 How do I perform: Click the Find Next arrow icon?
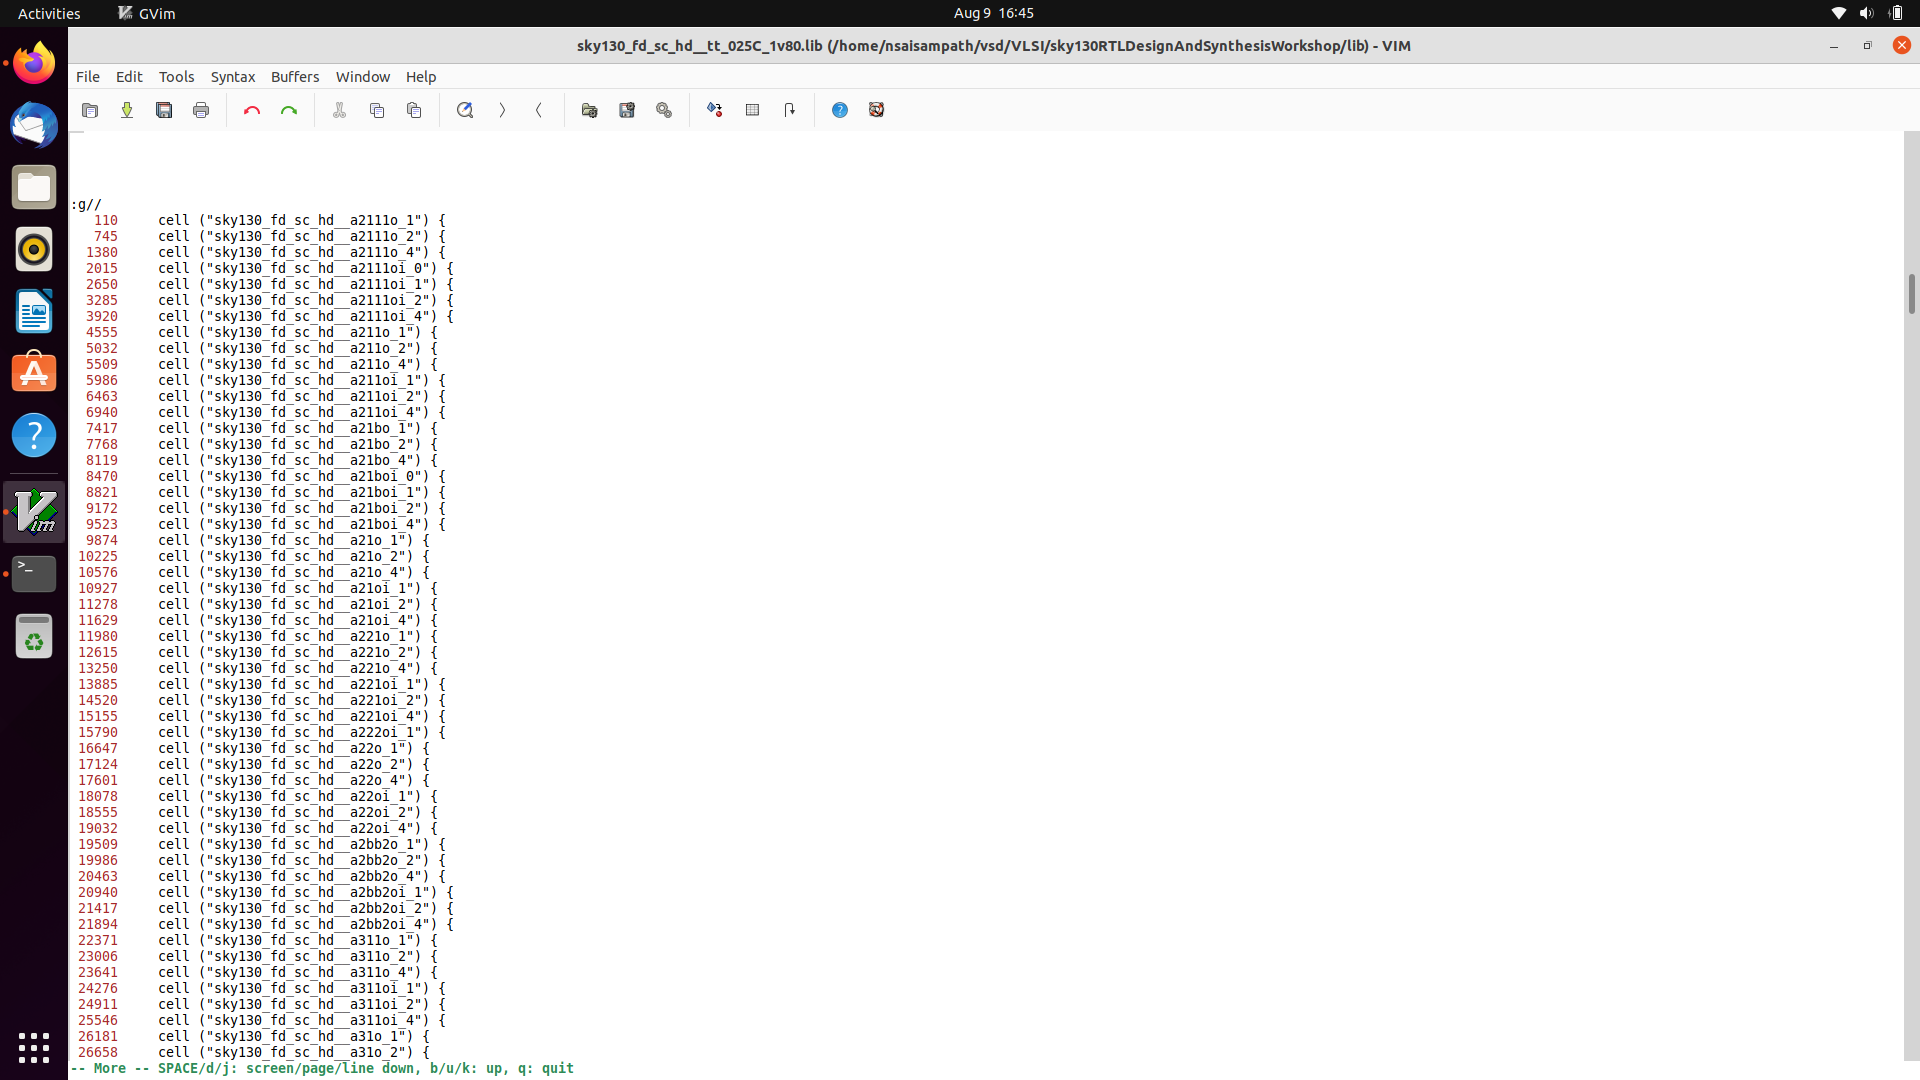[x=502, y=110]
